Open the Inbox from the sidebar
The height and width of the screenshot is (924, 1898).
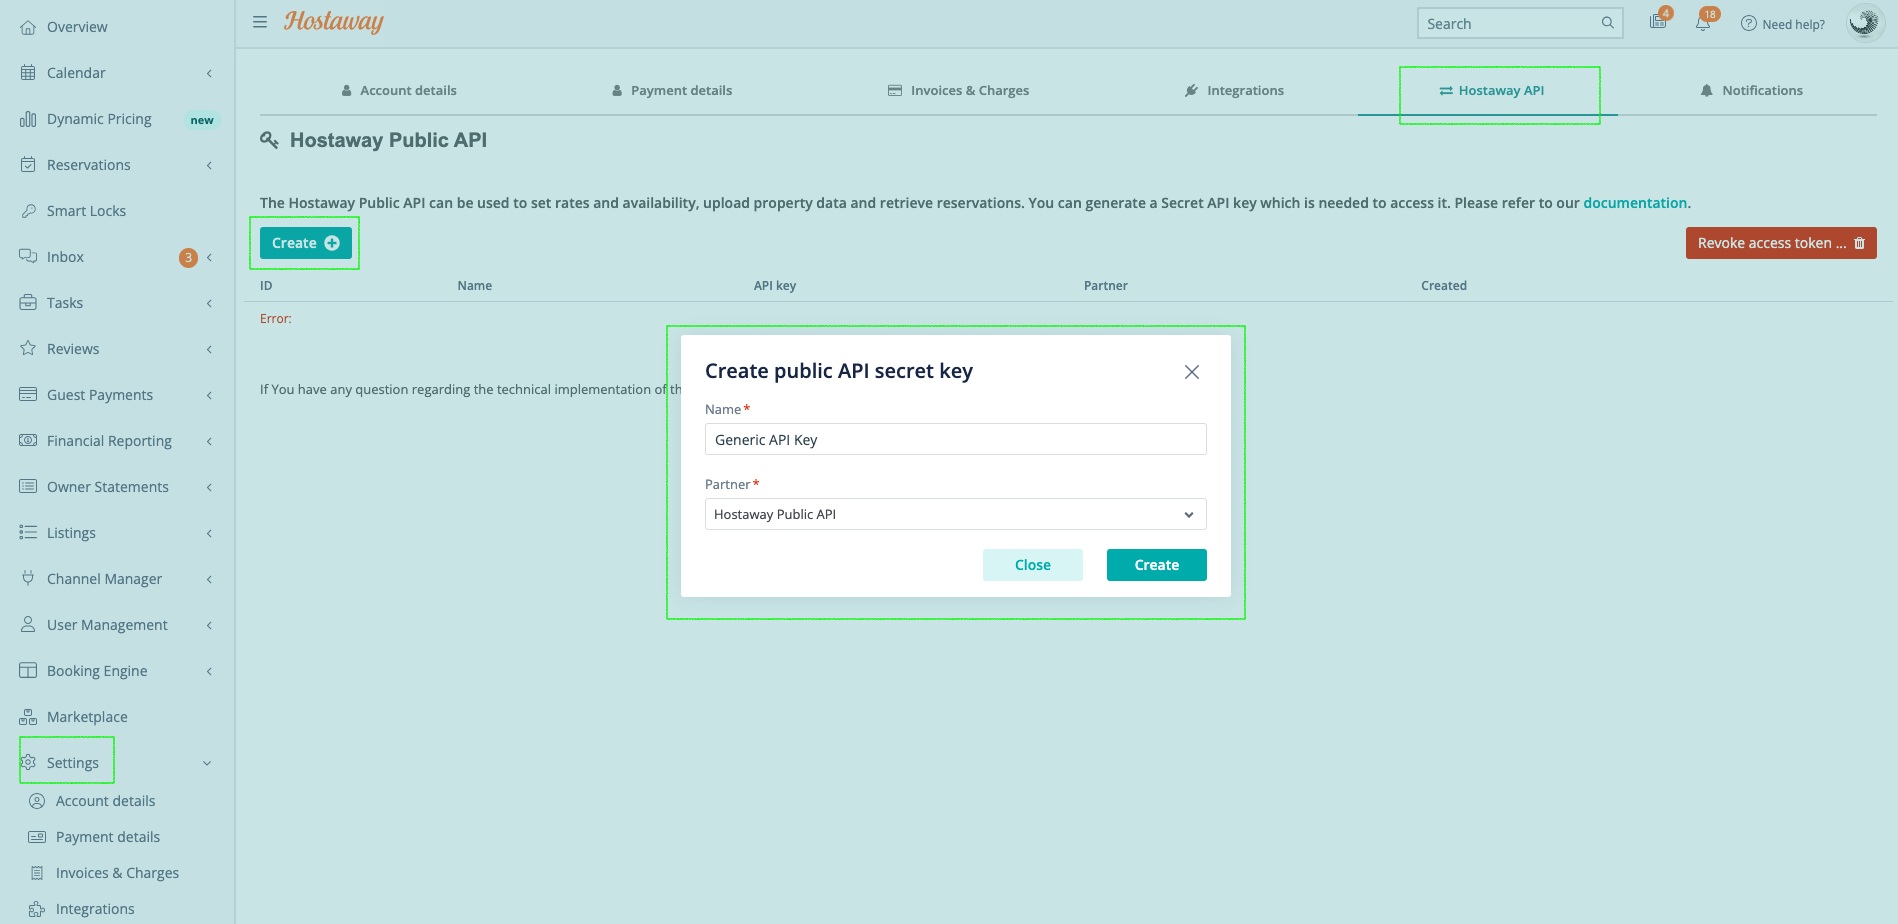coord(64,256)
